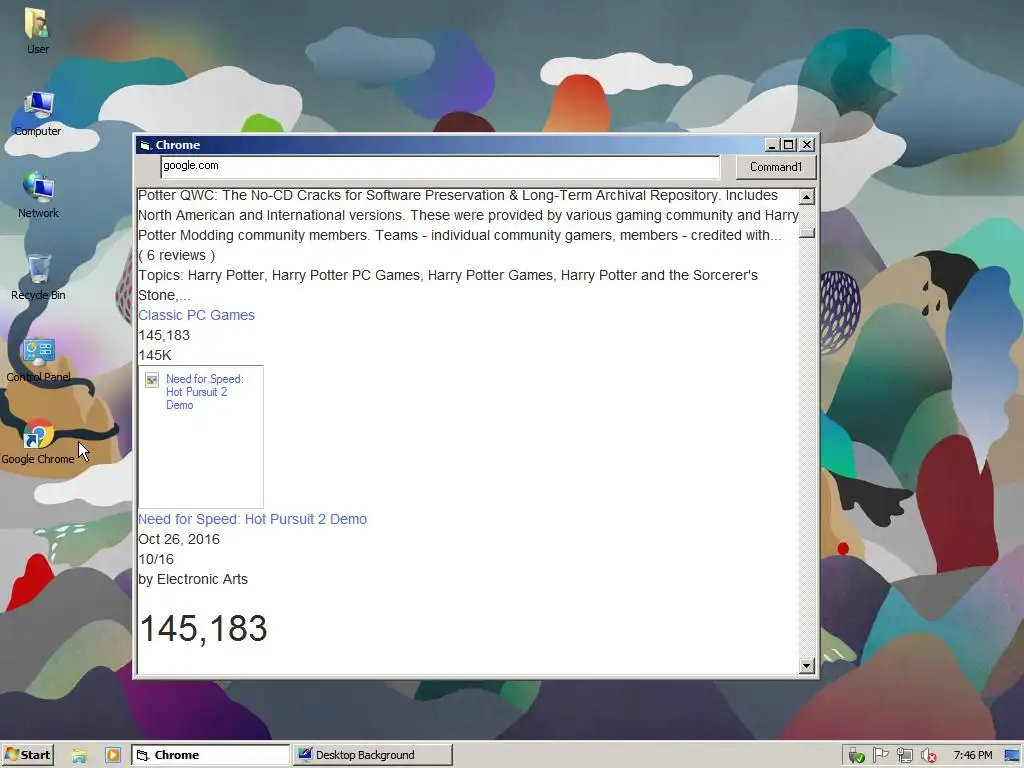This screenshot has height=768, width=1024.
Task: Select the Computer desktop icon
Action: click(x=37, y=113)
